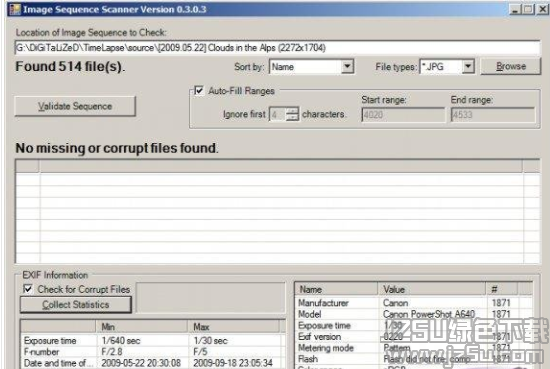Click the Found 514 file(s) label
Viewport: 550px width, 369px height.
coord(70,66)
